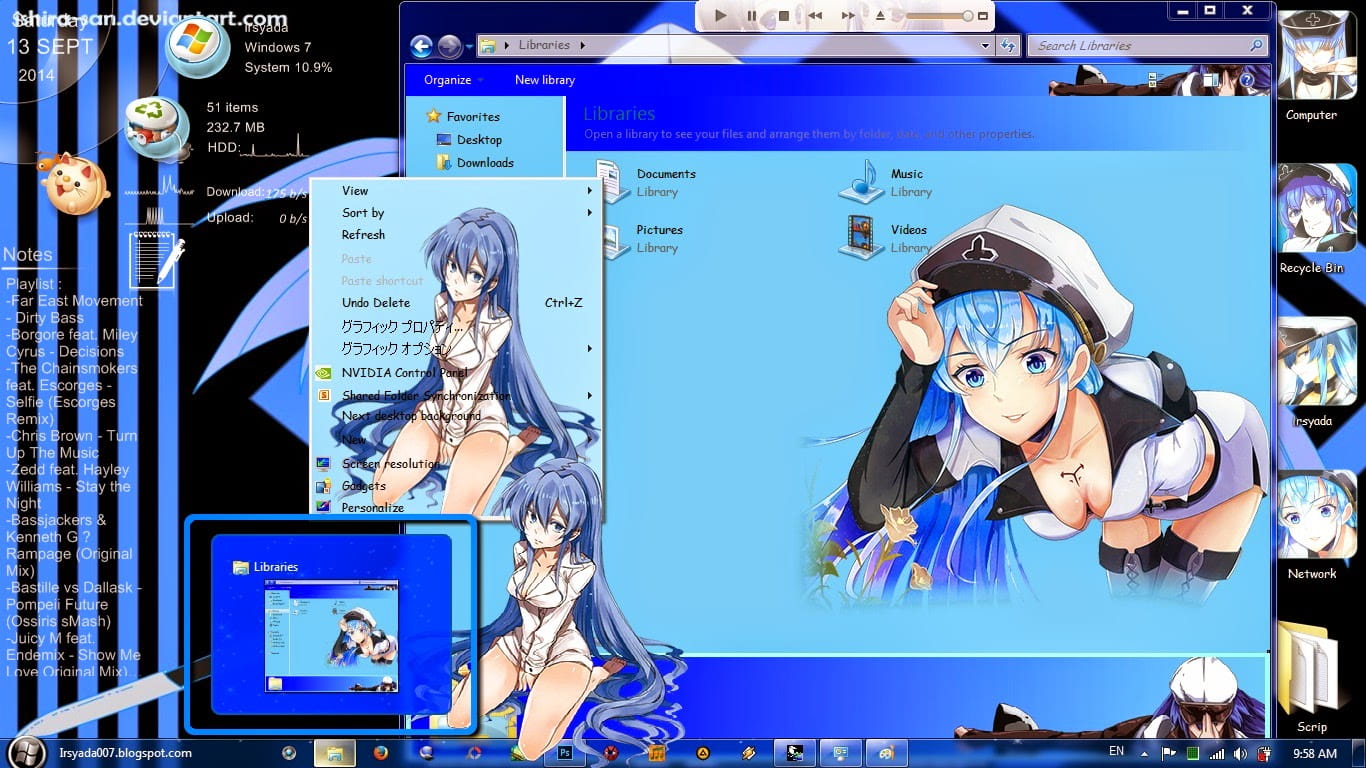Choose Refresh from the context menu
Image resolution: width=1366 pixels, height=768 pixels.
(x=363, y=235)
